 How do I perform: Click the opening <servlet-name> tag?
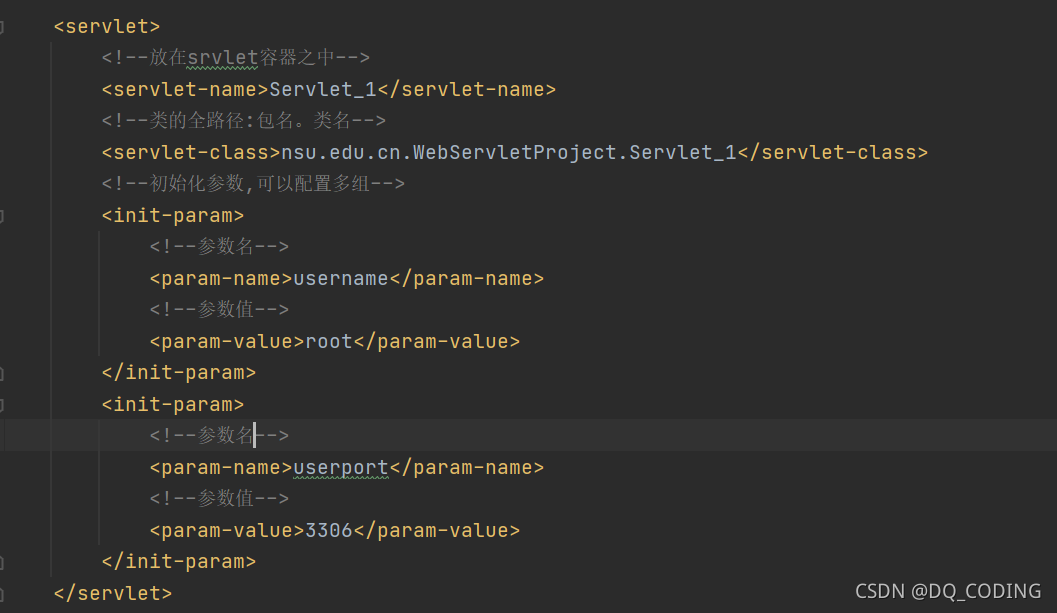coord(185,89)
